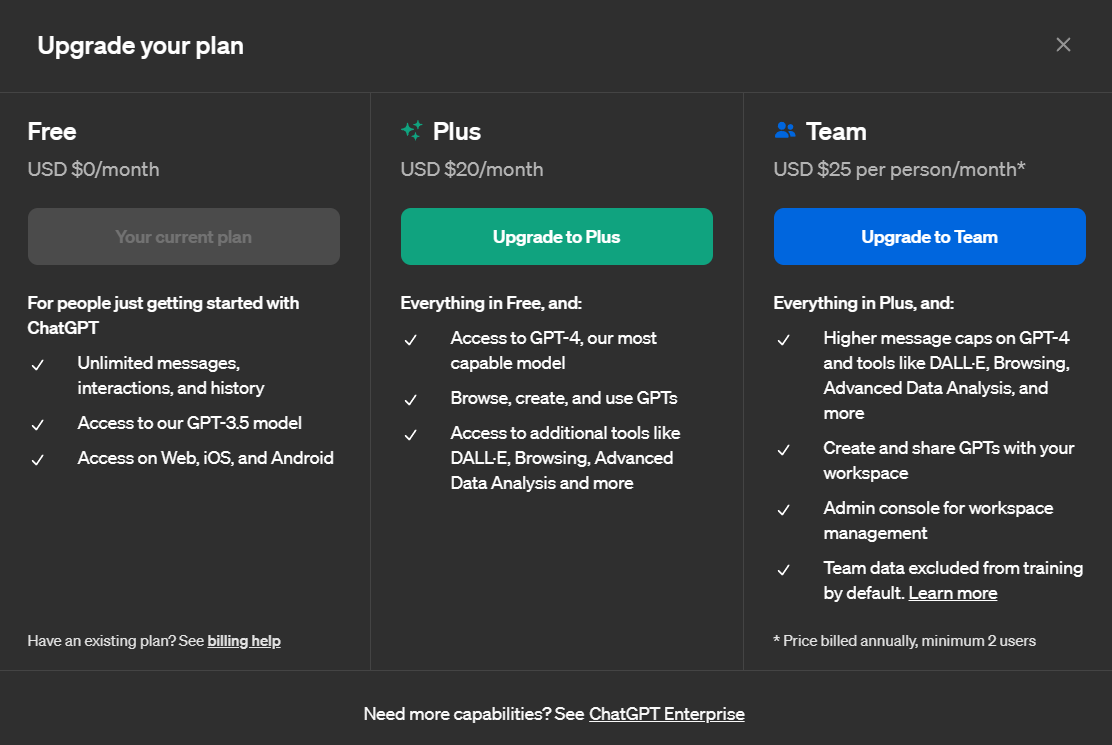Click the disabled Your current plan button
The image size is (1112, 745).
point(184,237)
